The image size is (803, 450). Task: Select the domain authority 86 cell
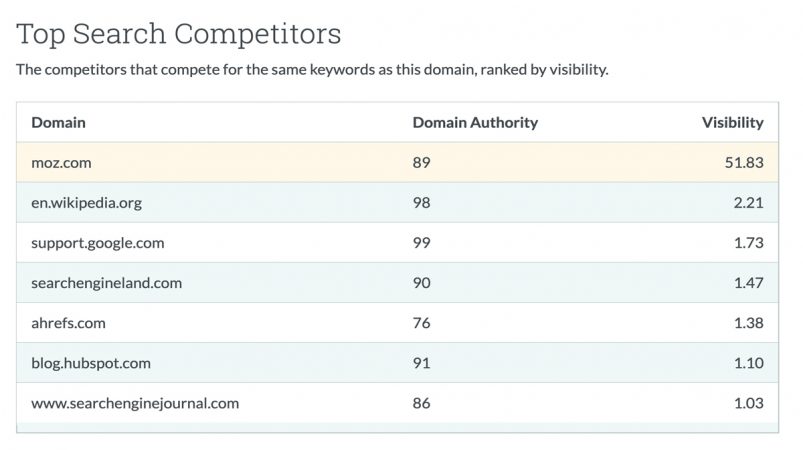tap(421, 403)
